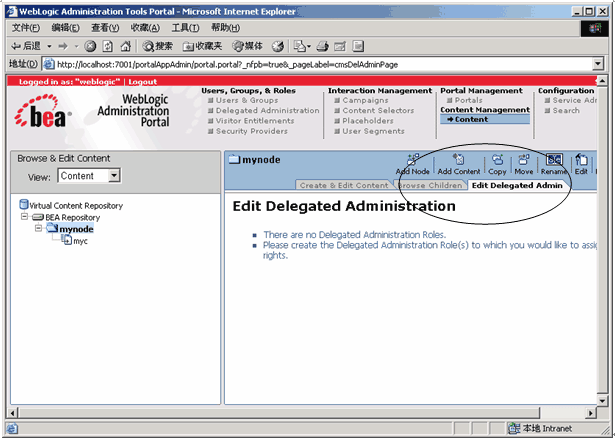
Task: Select the myc item in tree
Action: [80, 241]
